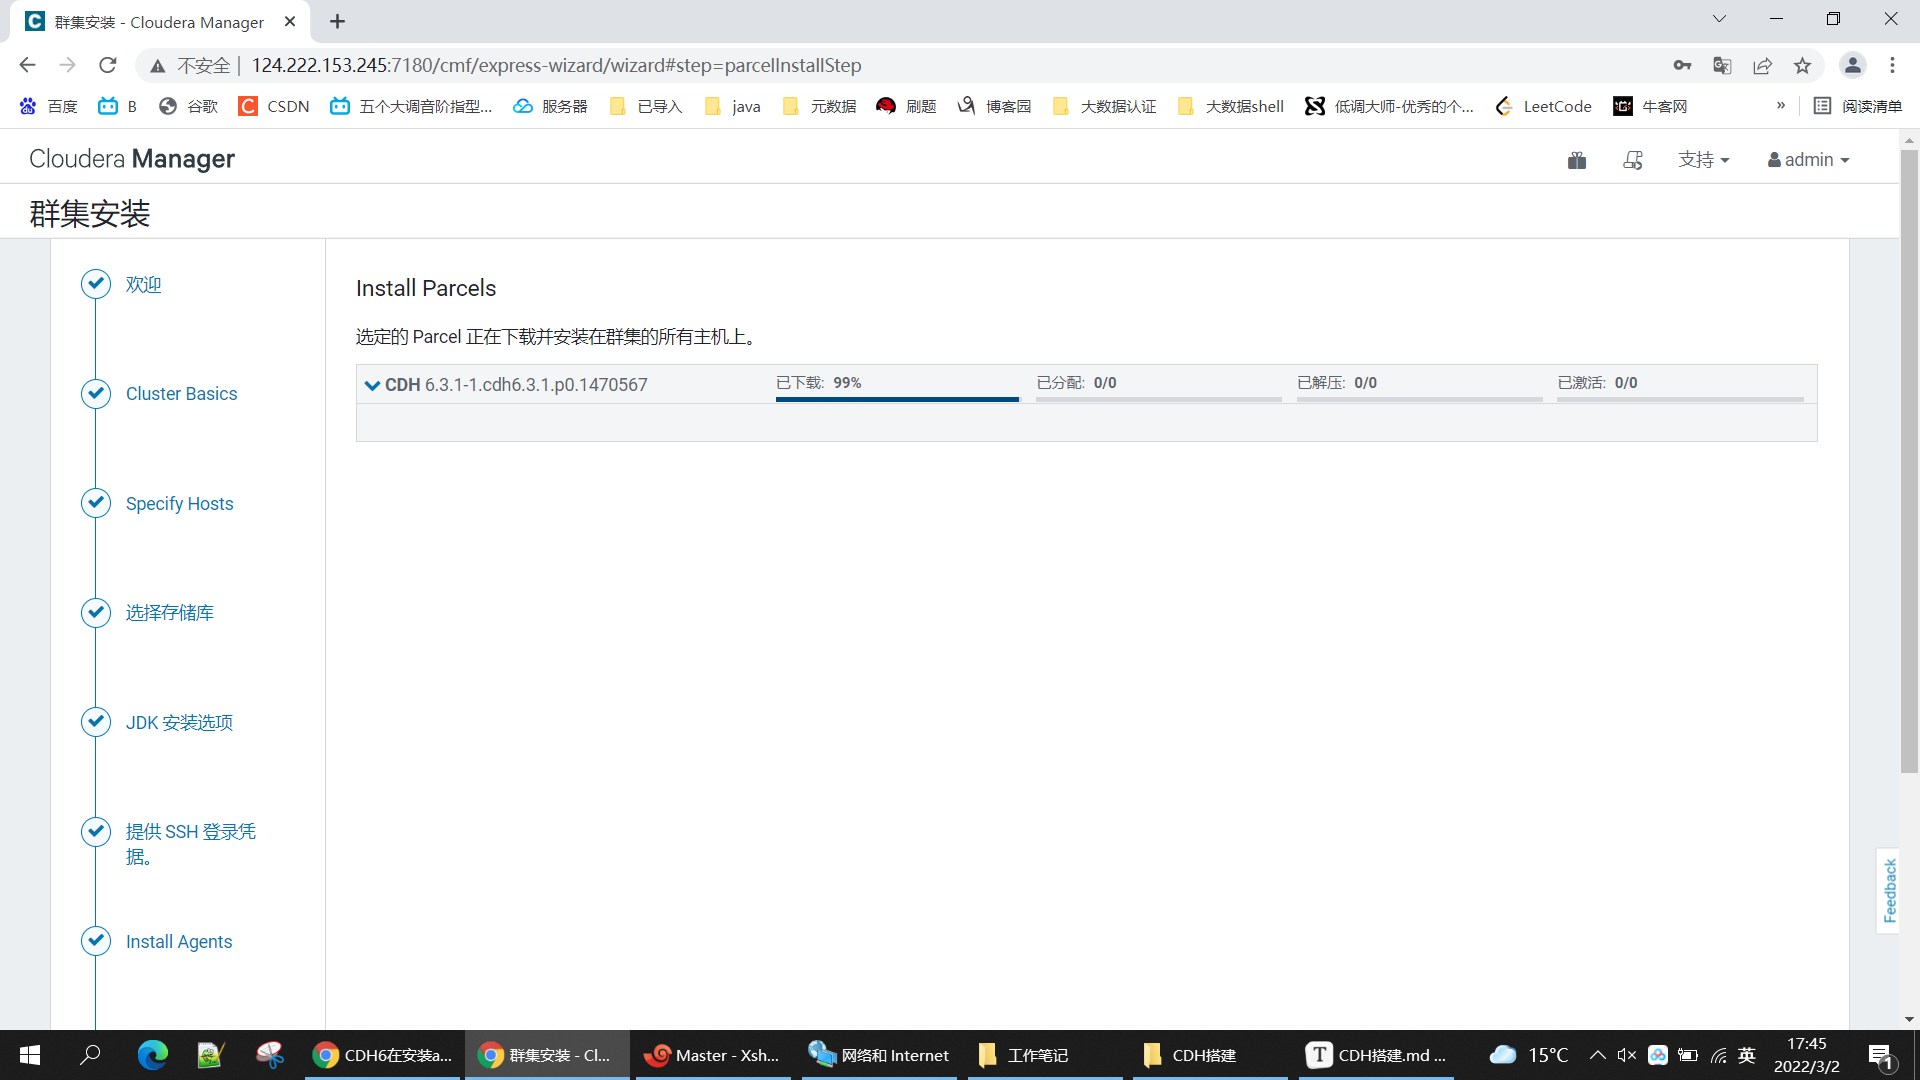Click the 已下载 99% progress bar
Screen dimensions: 1920x1080
click(x=897, y=398)
